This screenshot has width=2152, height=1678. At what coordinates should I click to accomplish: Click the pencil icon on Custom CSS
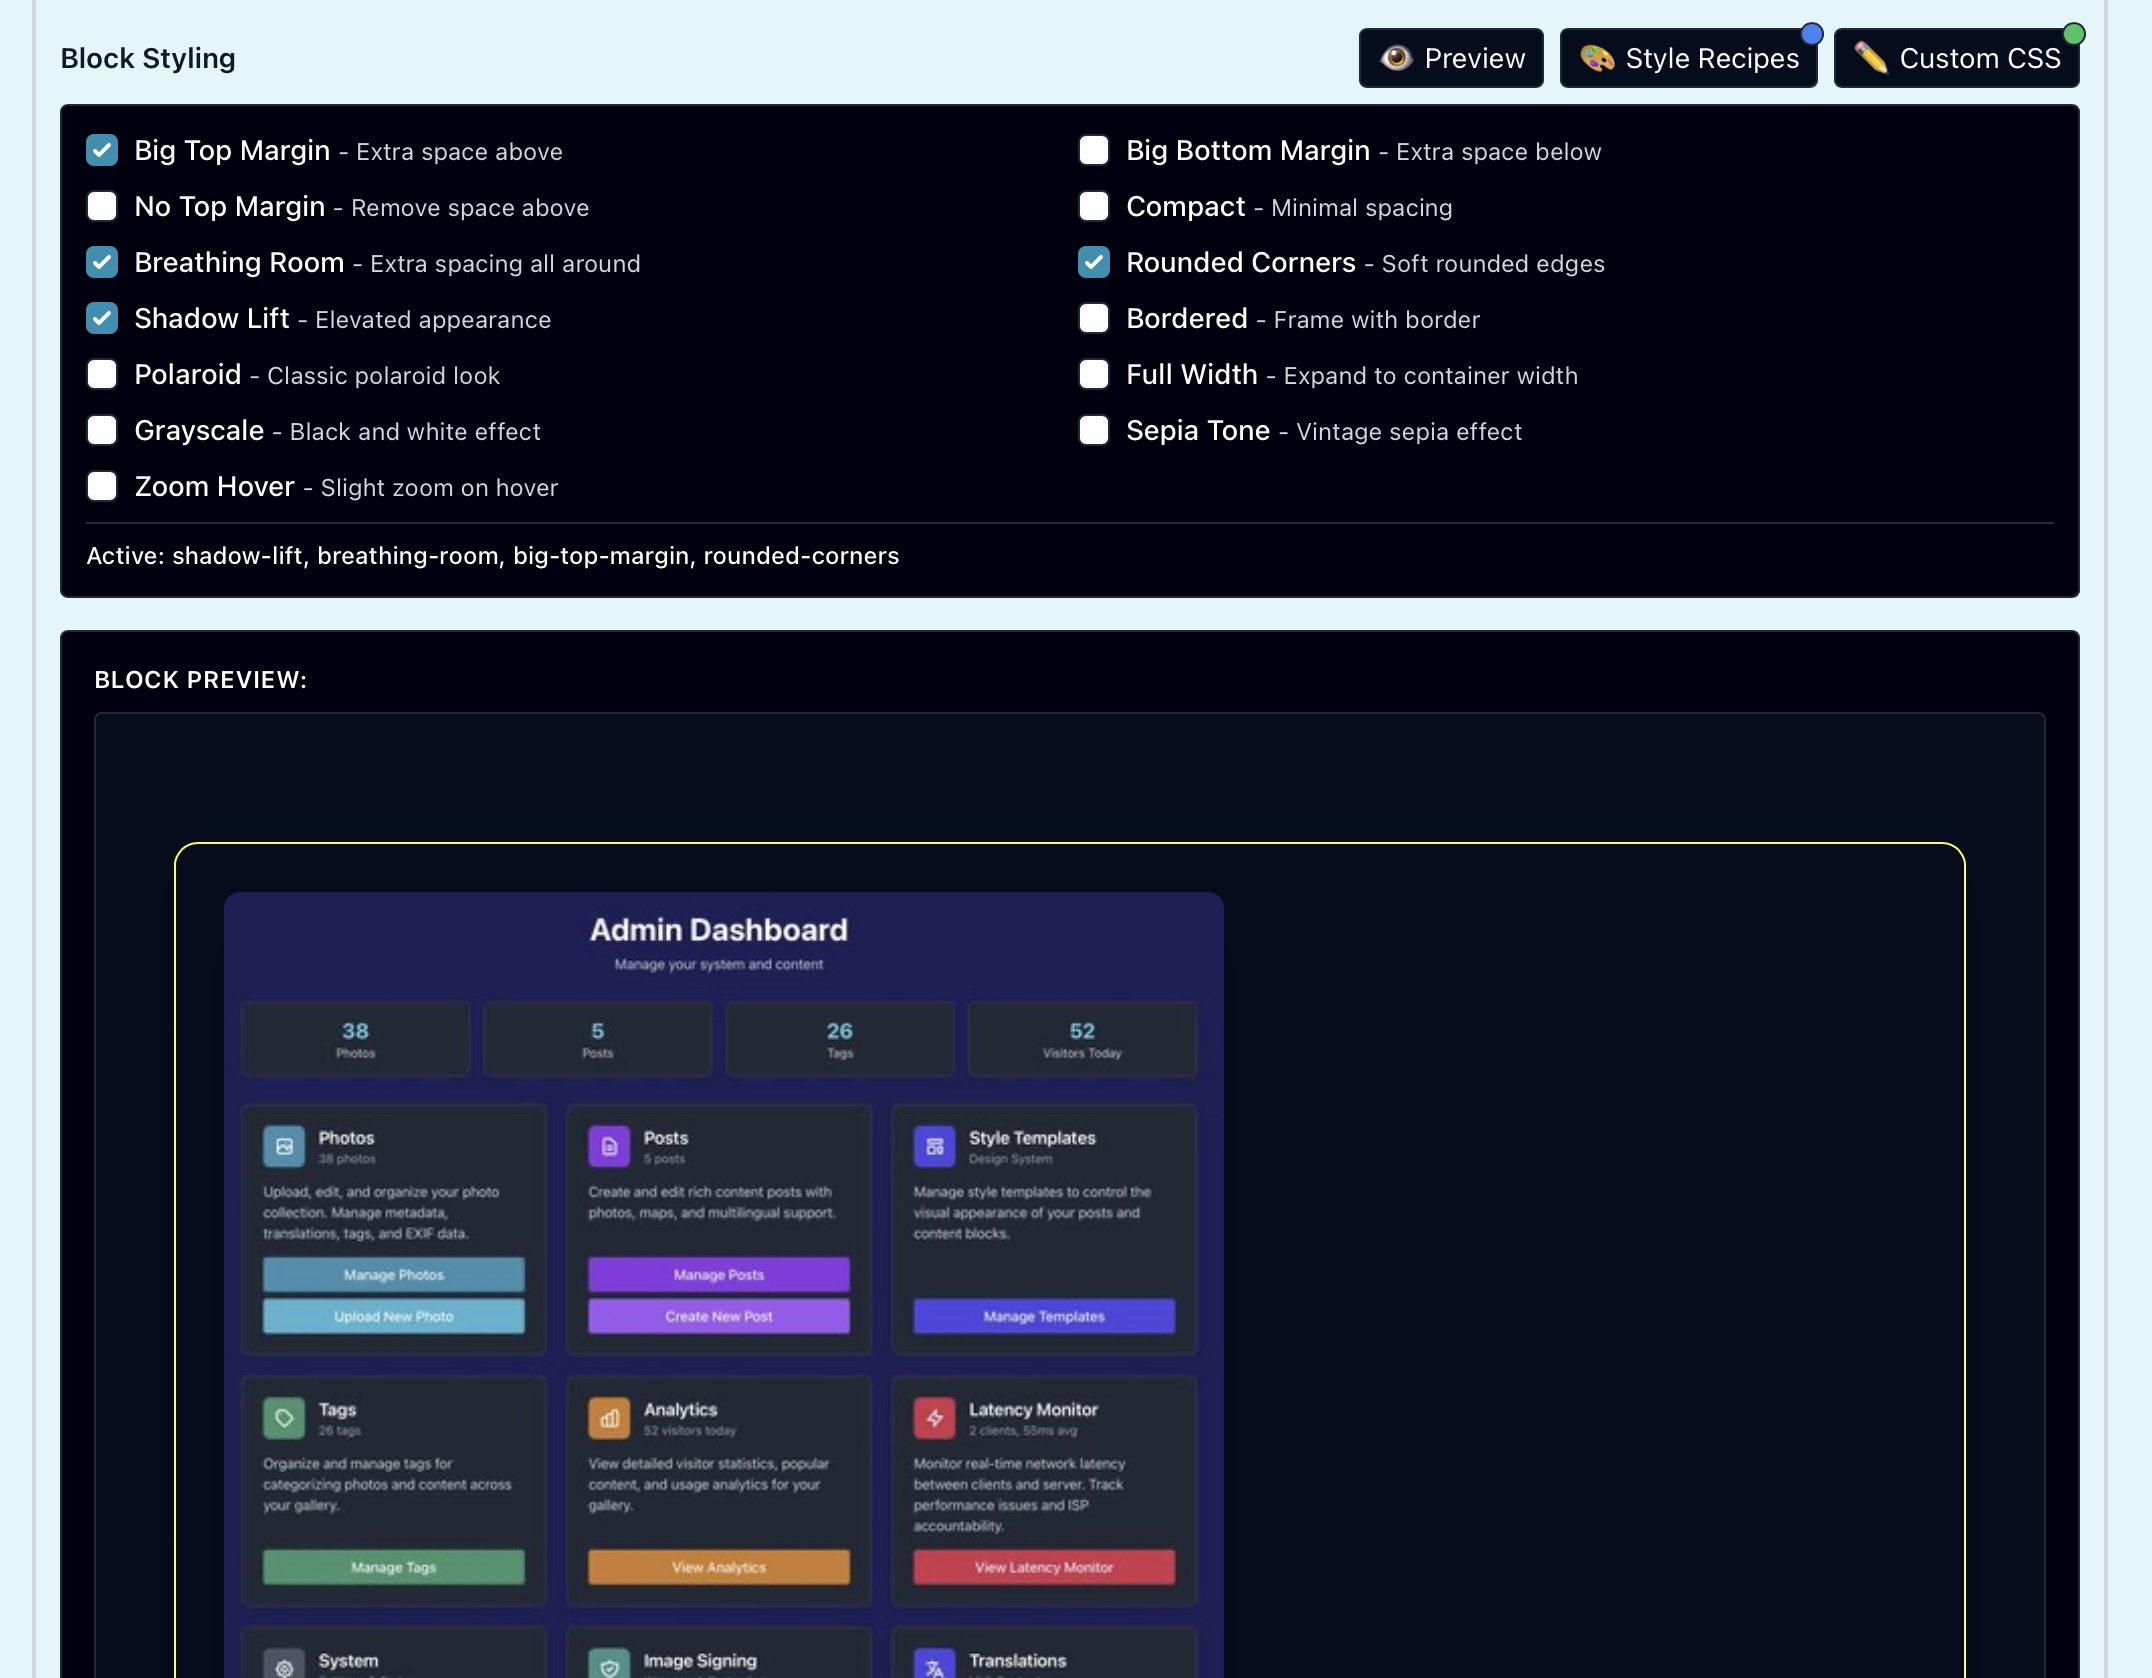tap(1871, 58)
